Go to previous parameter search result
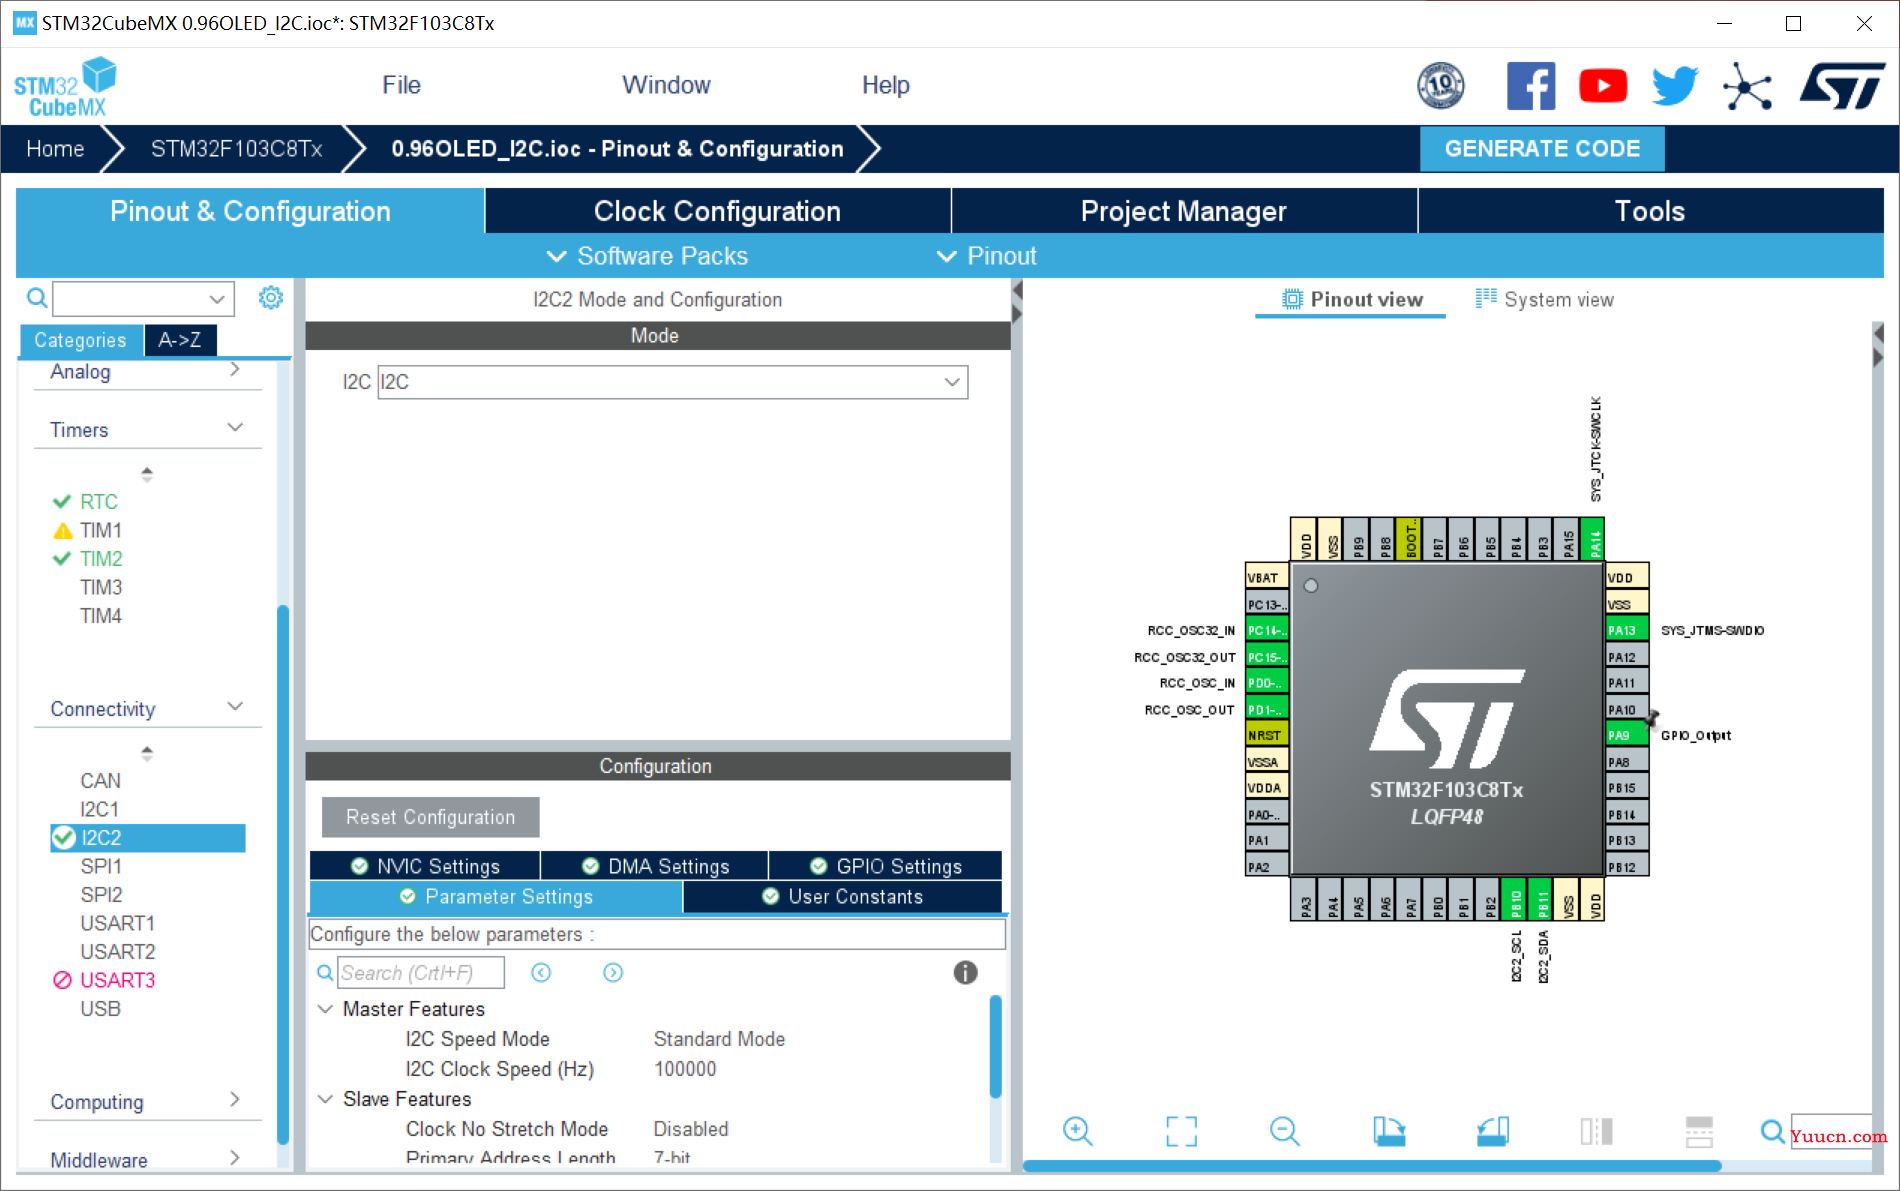The width and height of the screenshot is (1900, 1191). 541,972
